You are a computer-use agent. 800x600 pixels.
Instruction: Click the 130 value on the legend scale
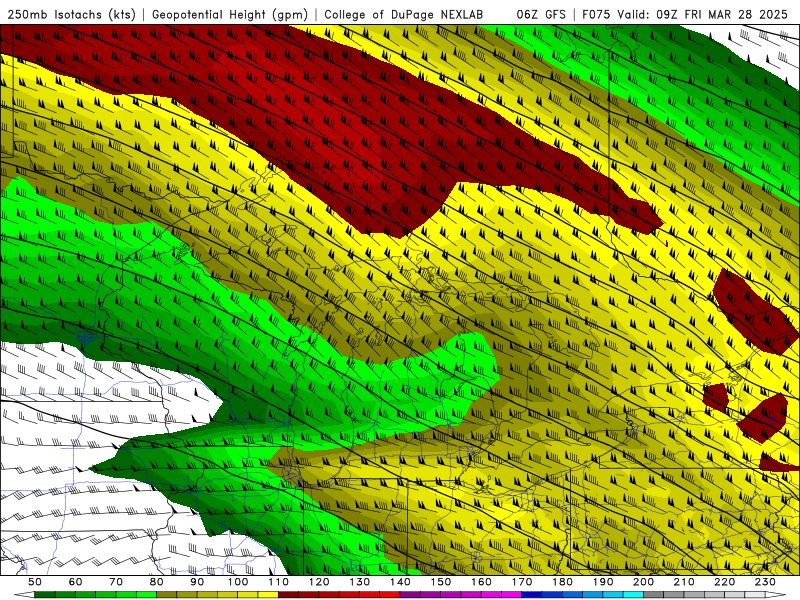pos(360,582)
